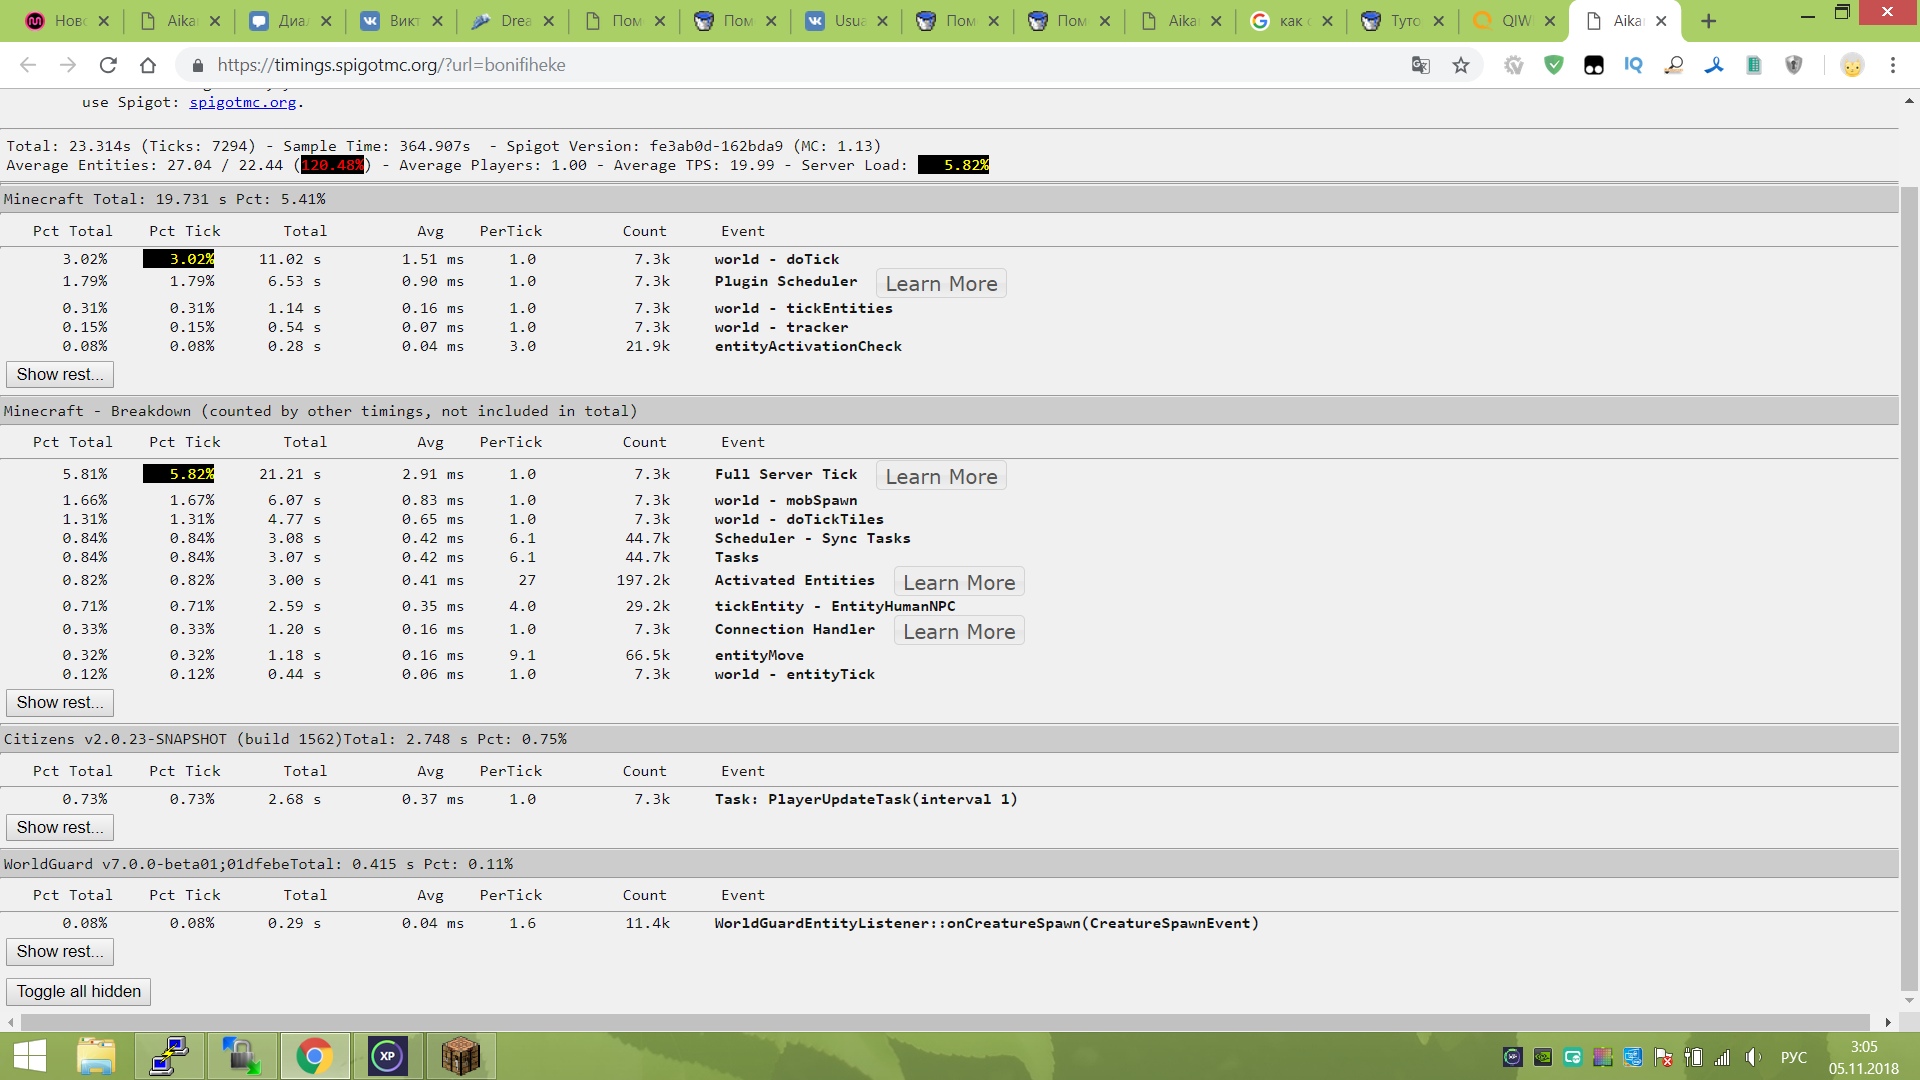Click the highlighted 5.82% server load
This screenshot has height=1080, width=1920.
coord(954,165)
